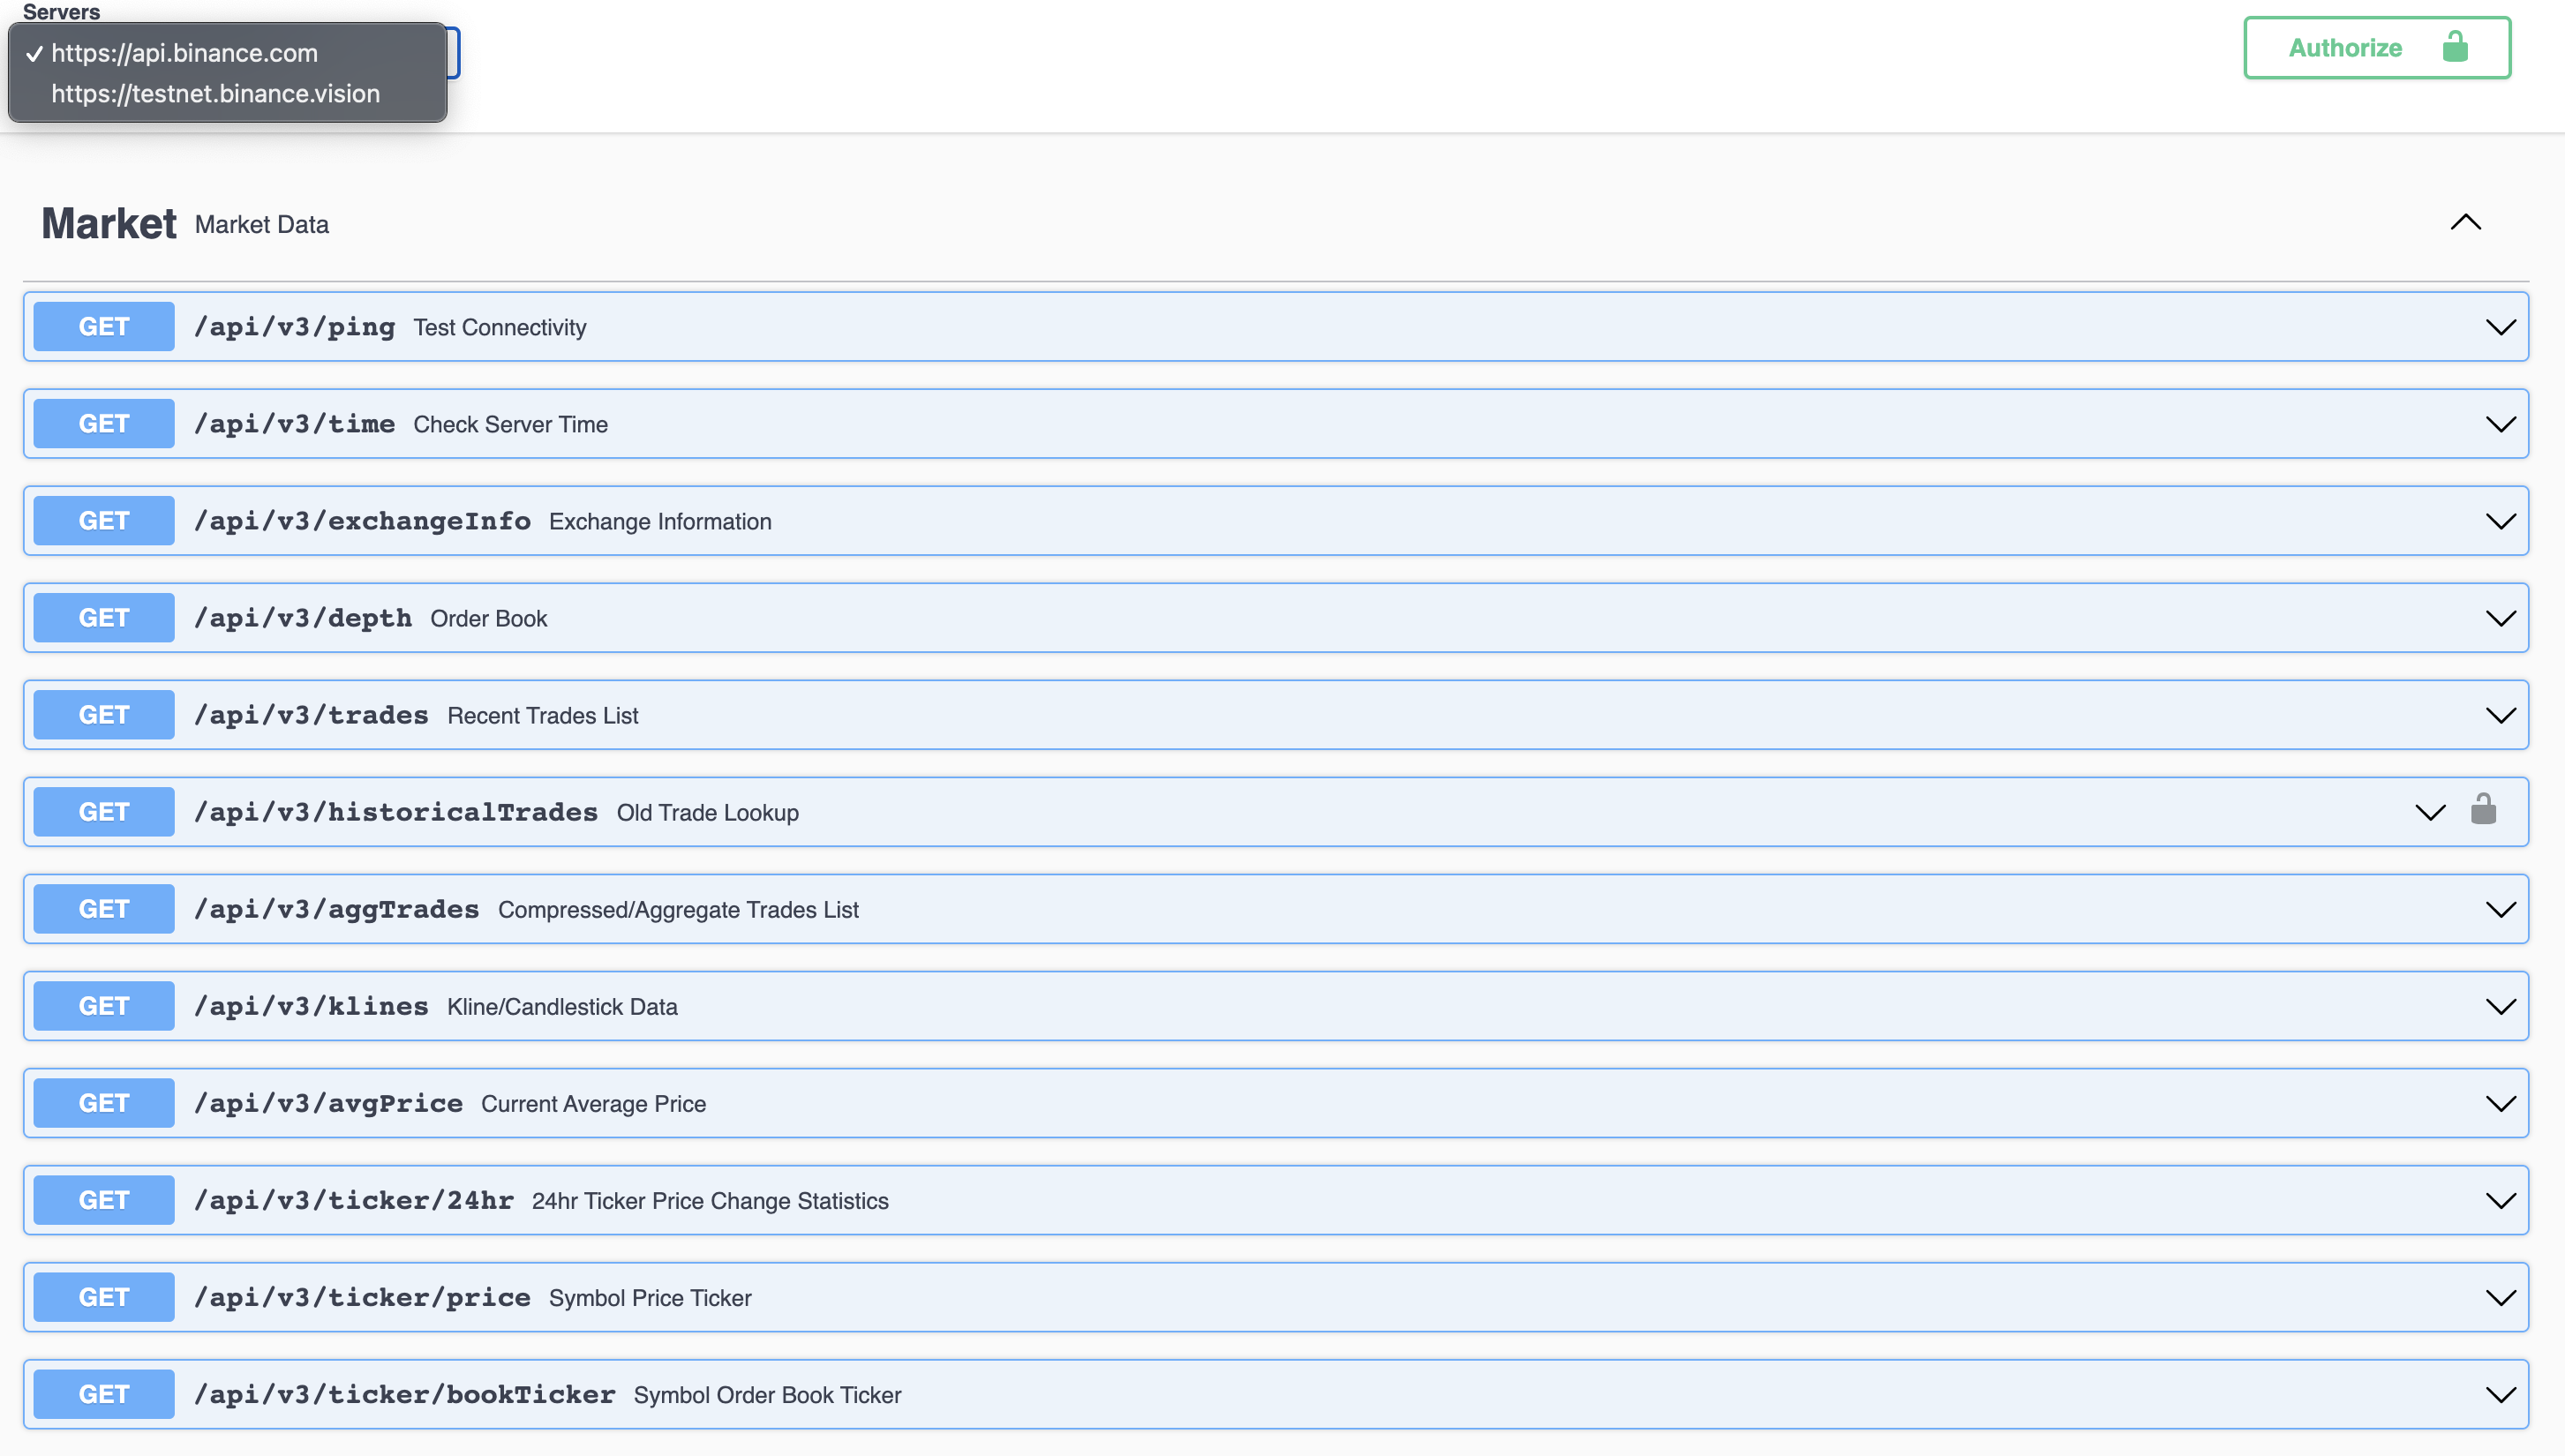
Task: Click the Authorize button
Action: 2376,48
